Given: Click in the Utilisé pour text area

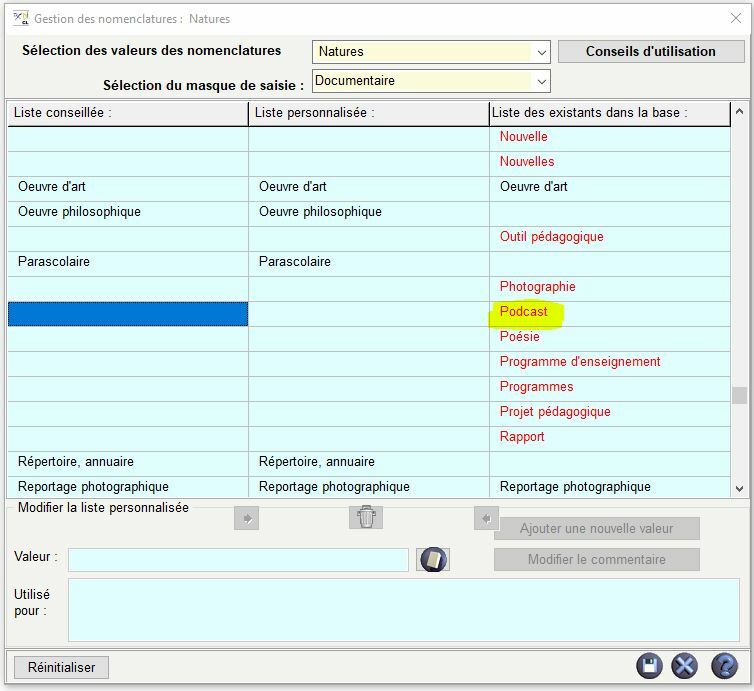Looking at the screenshot, I should click(403, 609).
